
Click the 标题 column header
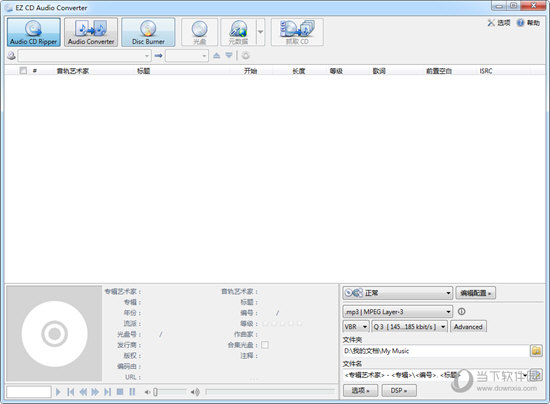[143, 71]
